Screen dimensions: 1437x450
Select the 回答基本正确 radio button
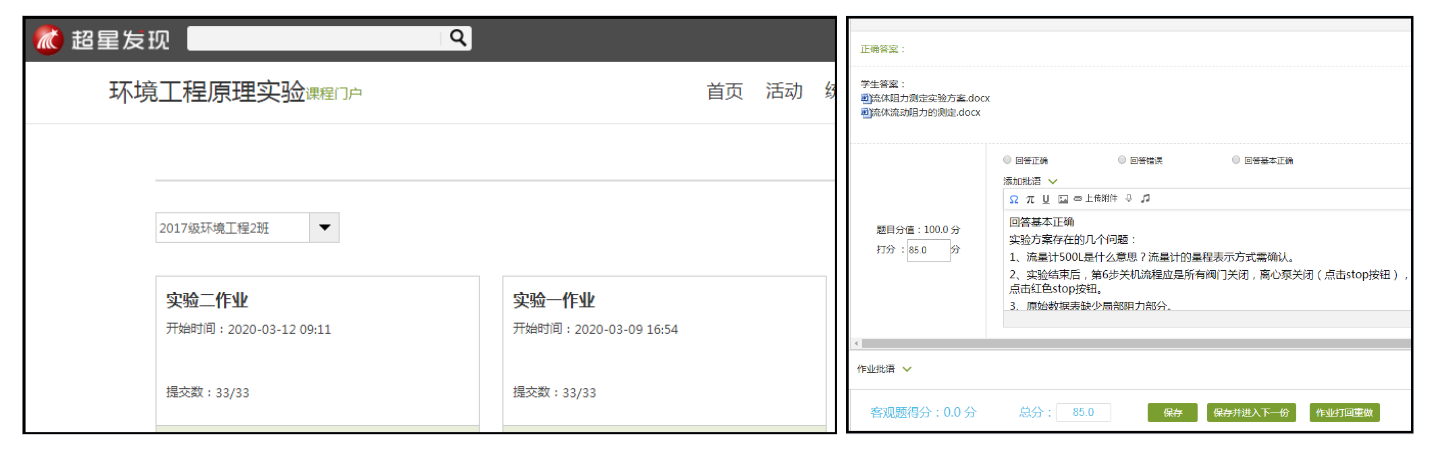pyautogui.click(x=1236, y=160)
